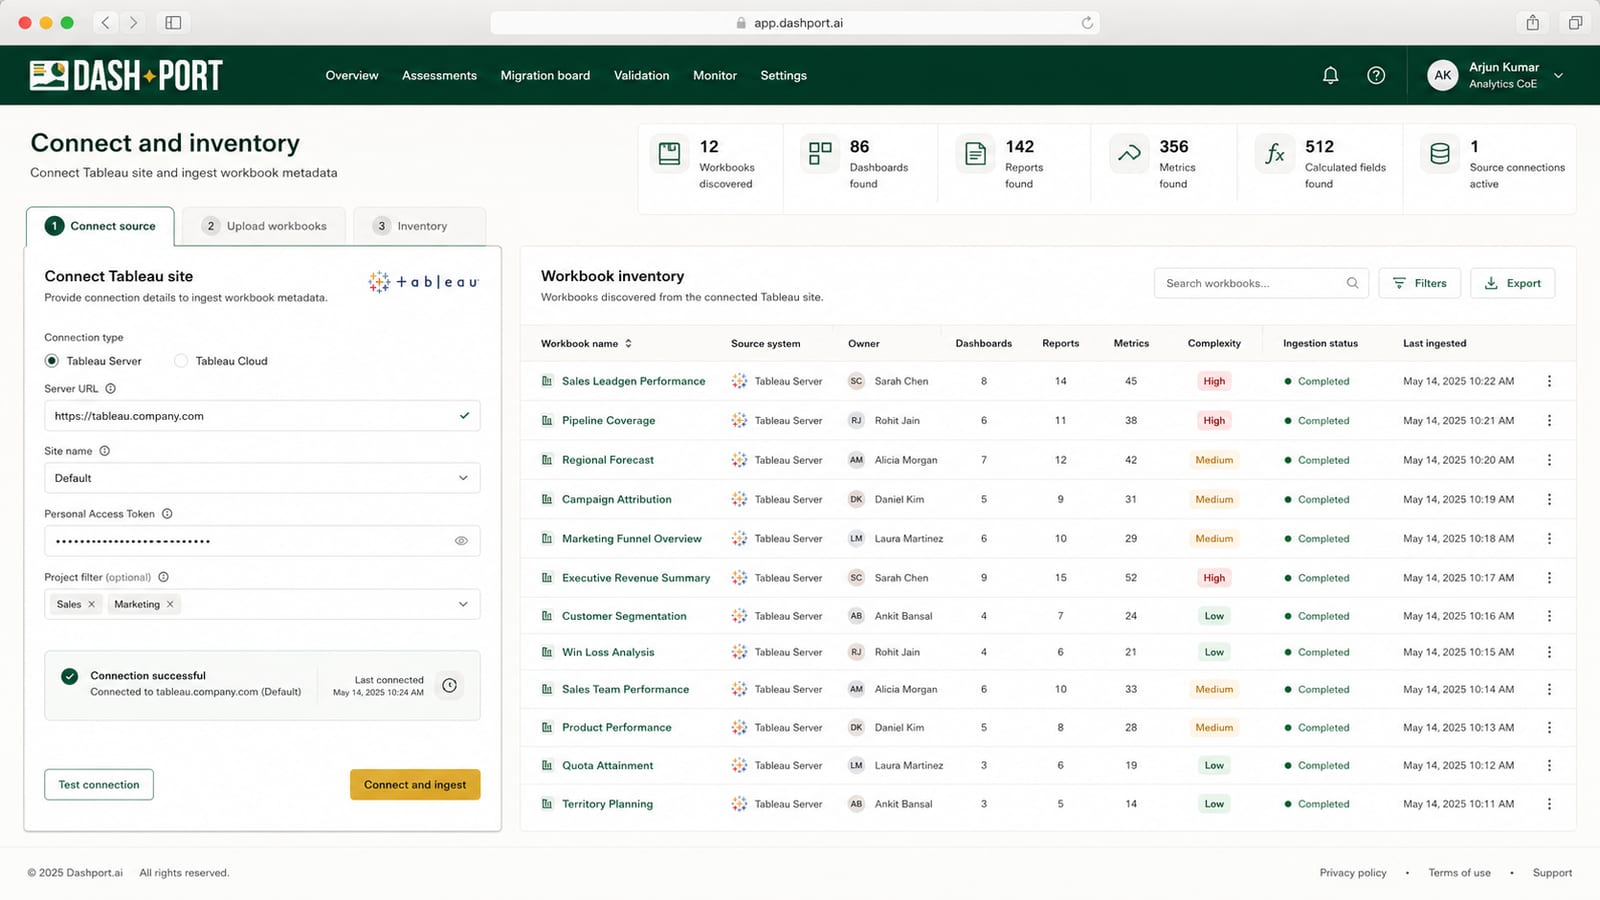Screen dimensions: 1600x900
Task: Select the Tableau Cloud radio button
Action: (x=181, y=361)
